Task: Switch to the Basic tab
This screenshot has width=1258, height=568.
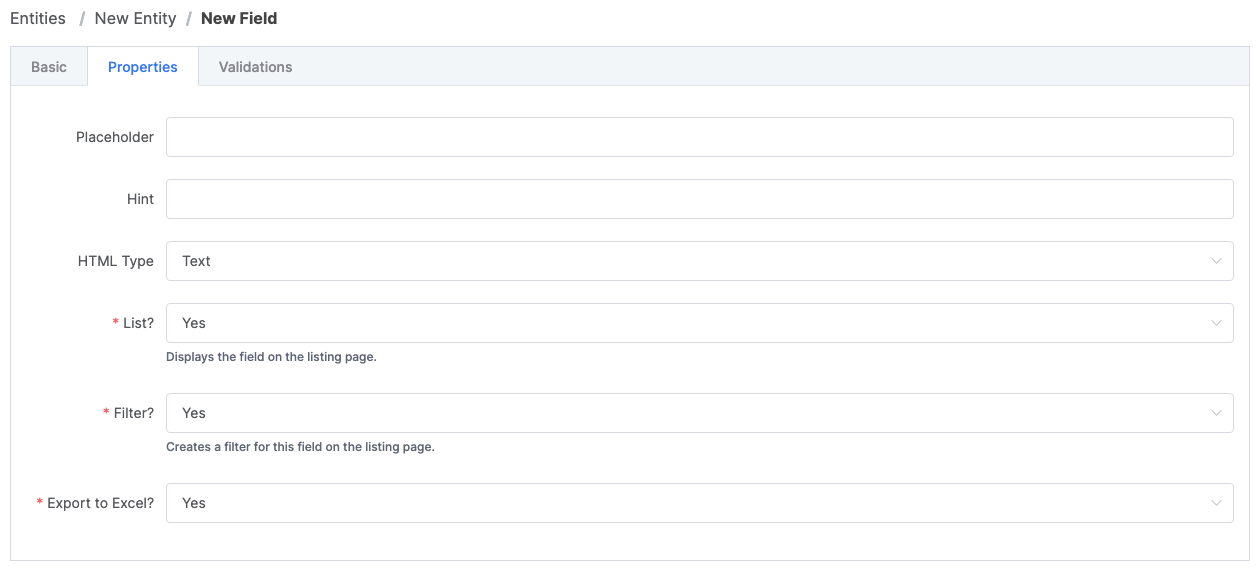Action: click(49, 67)
